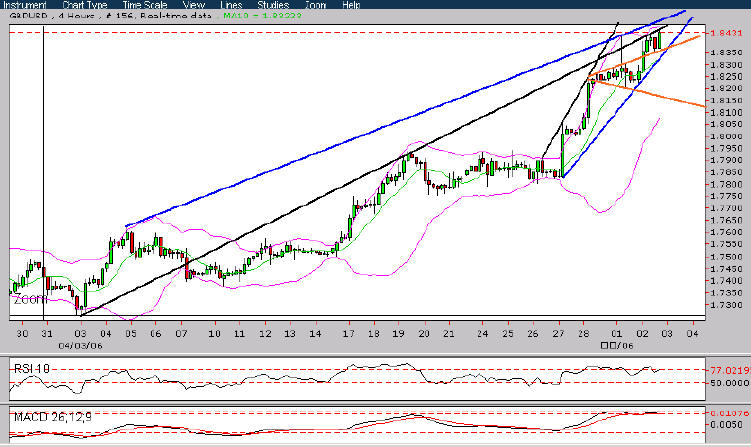Click the 1.7750 price axis label

tap(726, 196)
